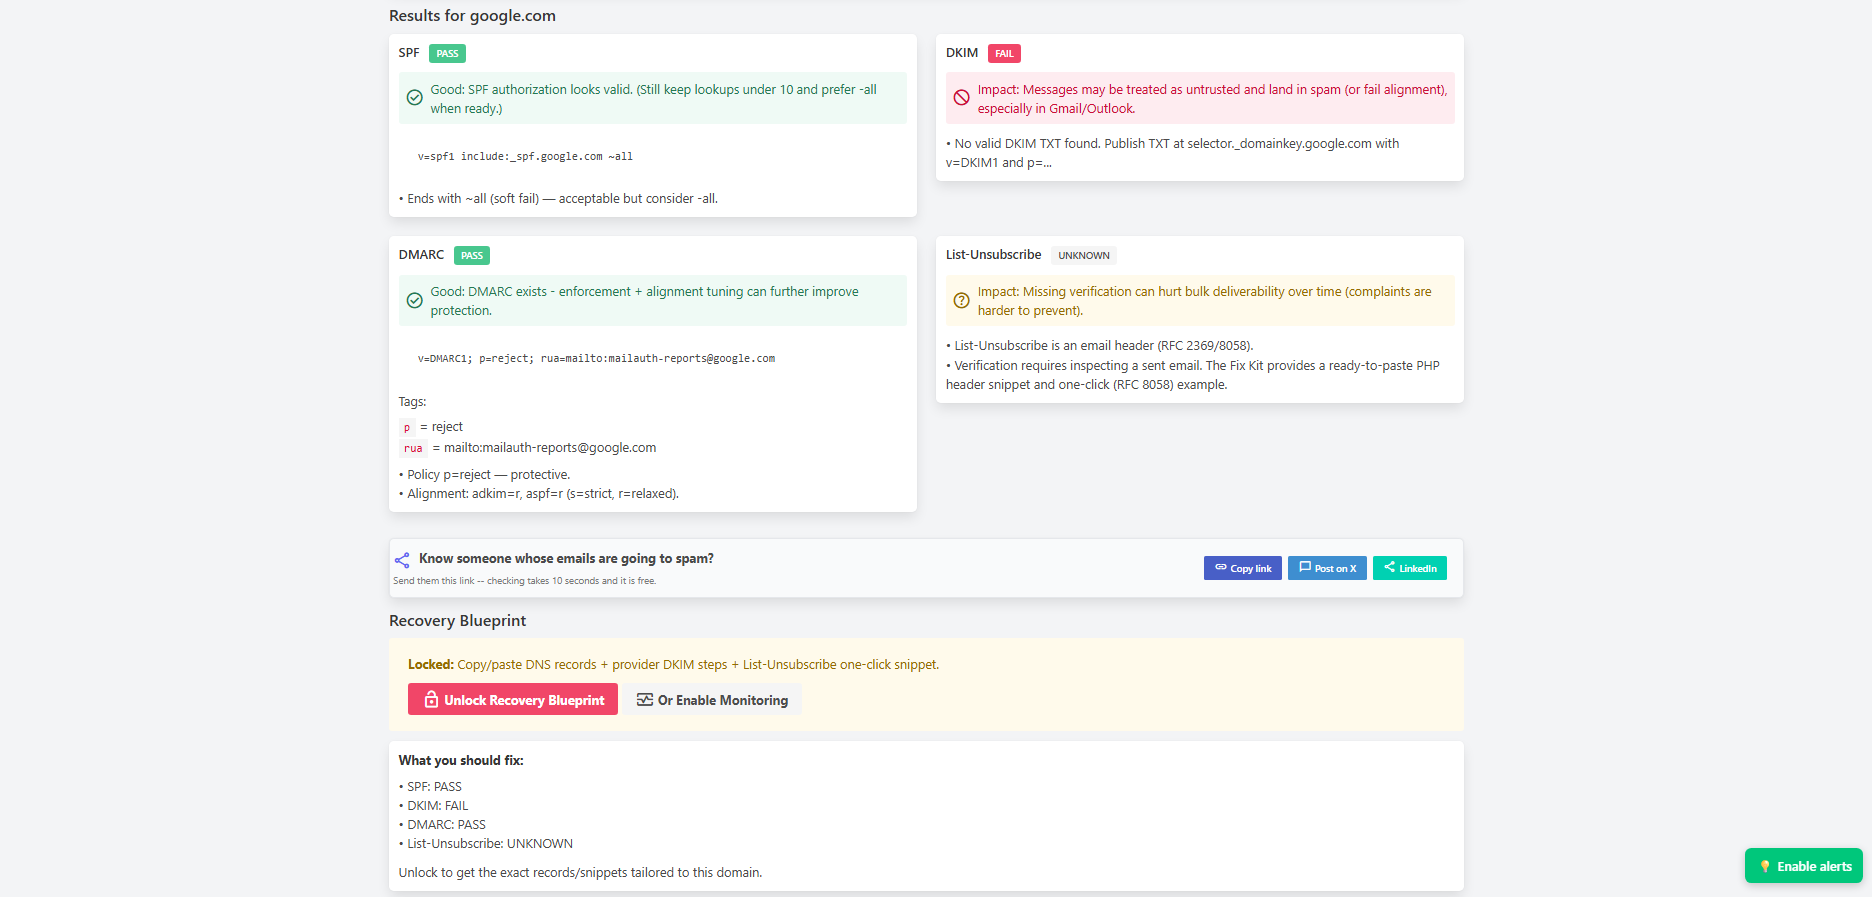This screenshot has height=897, width=1872.
Task: Click the SPF green checkmark icon
Action: (x=414, y=98)
